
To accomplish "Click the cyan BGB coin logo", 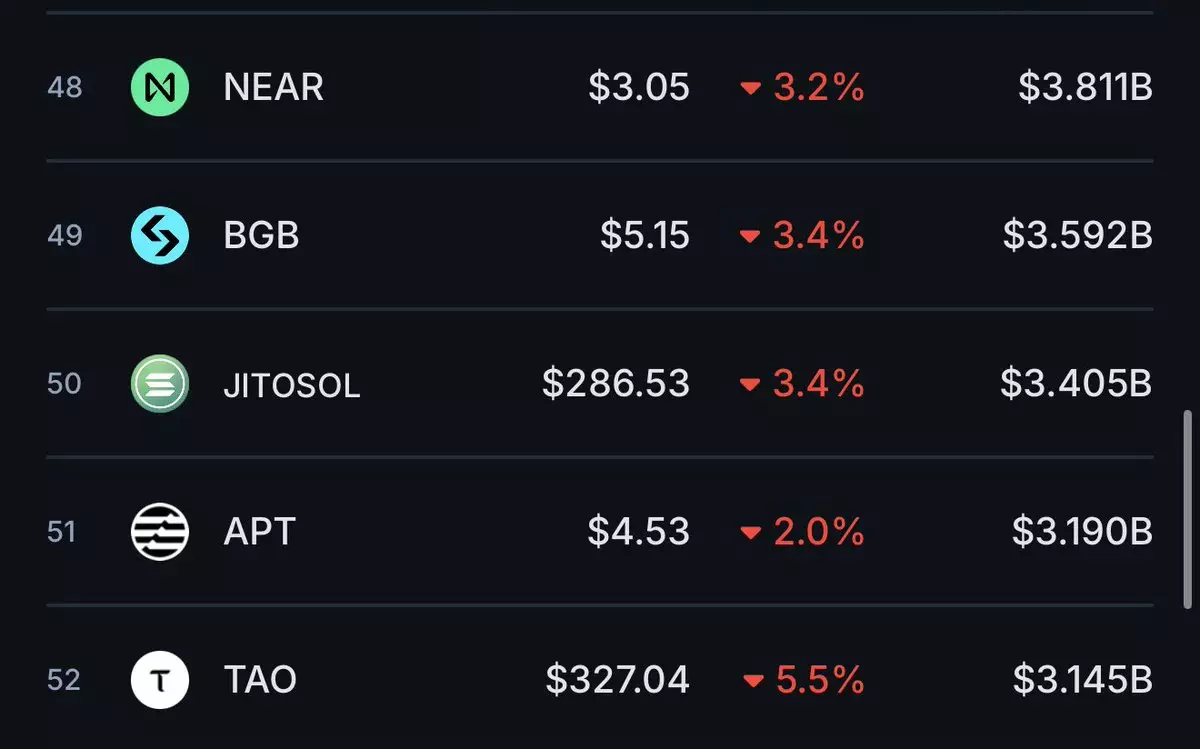I will (x=160, y=236).
